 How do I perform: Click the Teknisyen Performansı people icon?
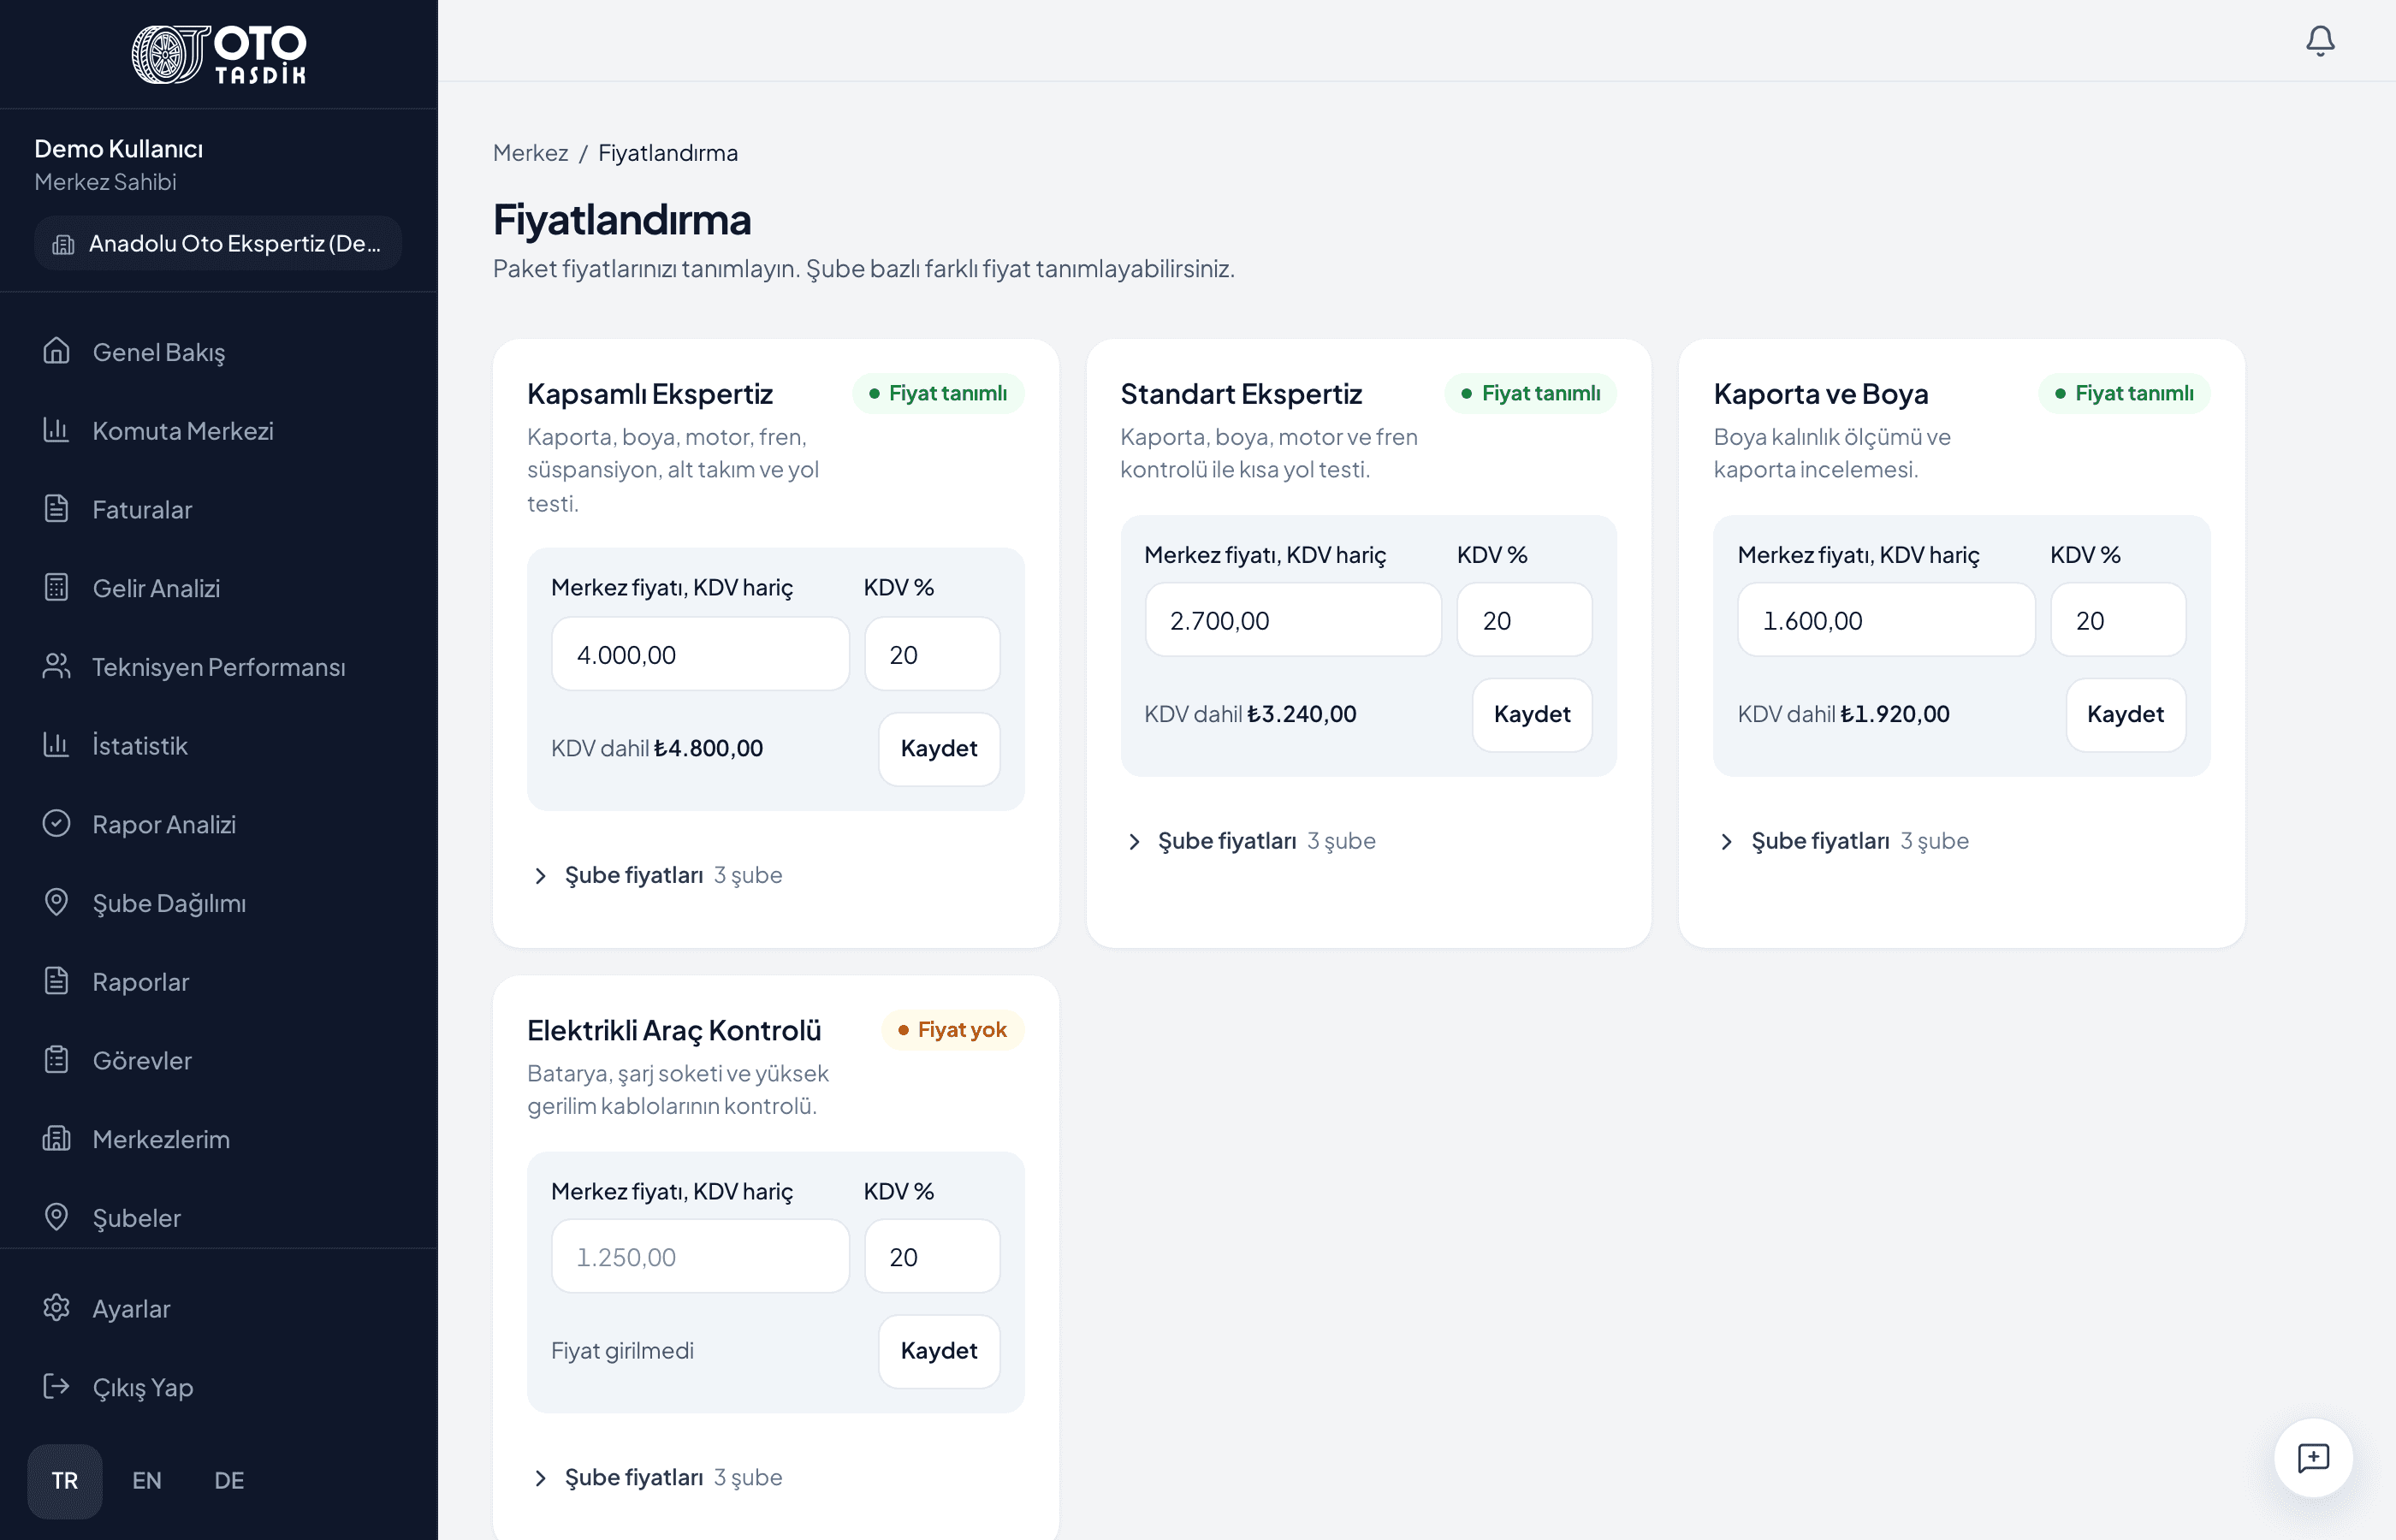pos(56,666)
